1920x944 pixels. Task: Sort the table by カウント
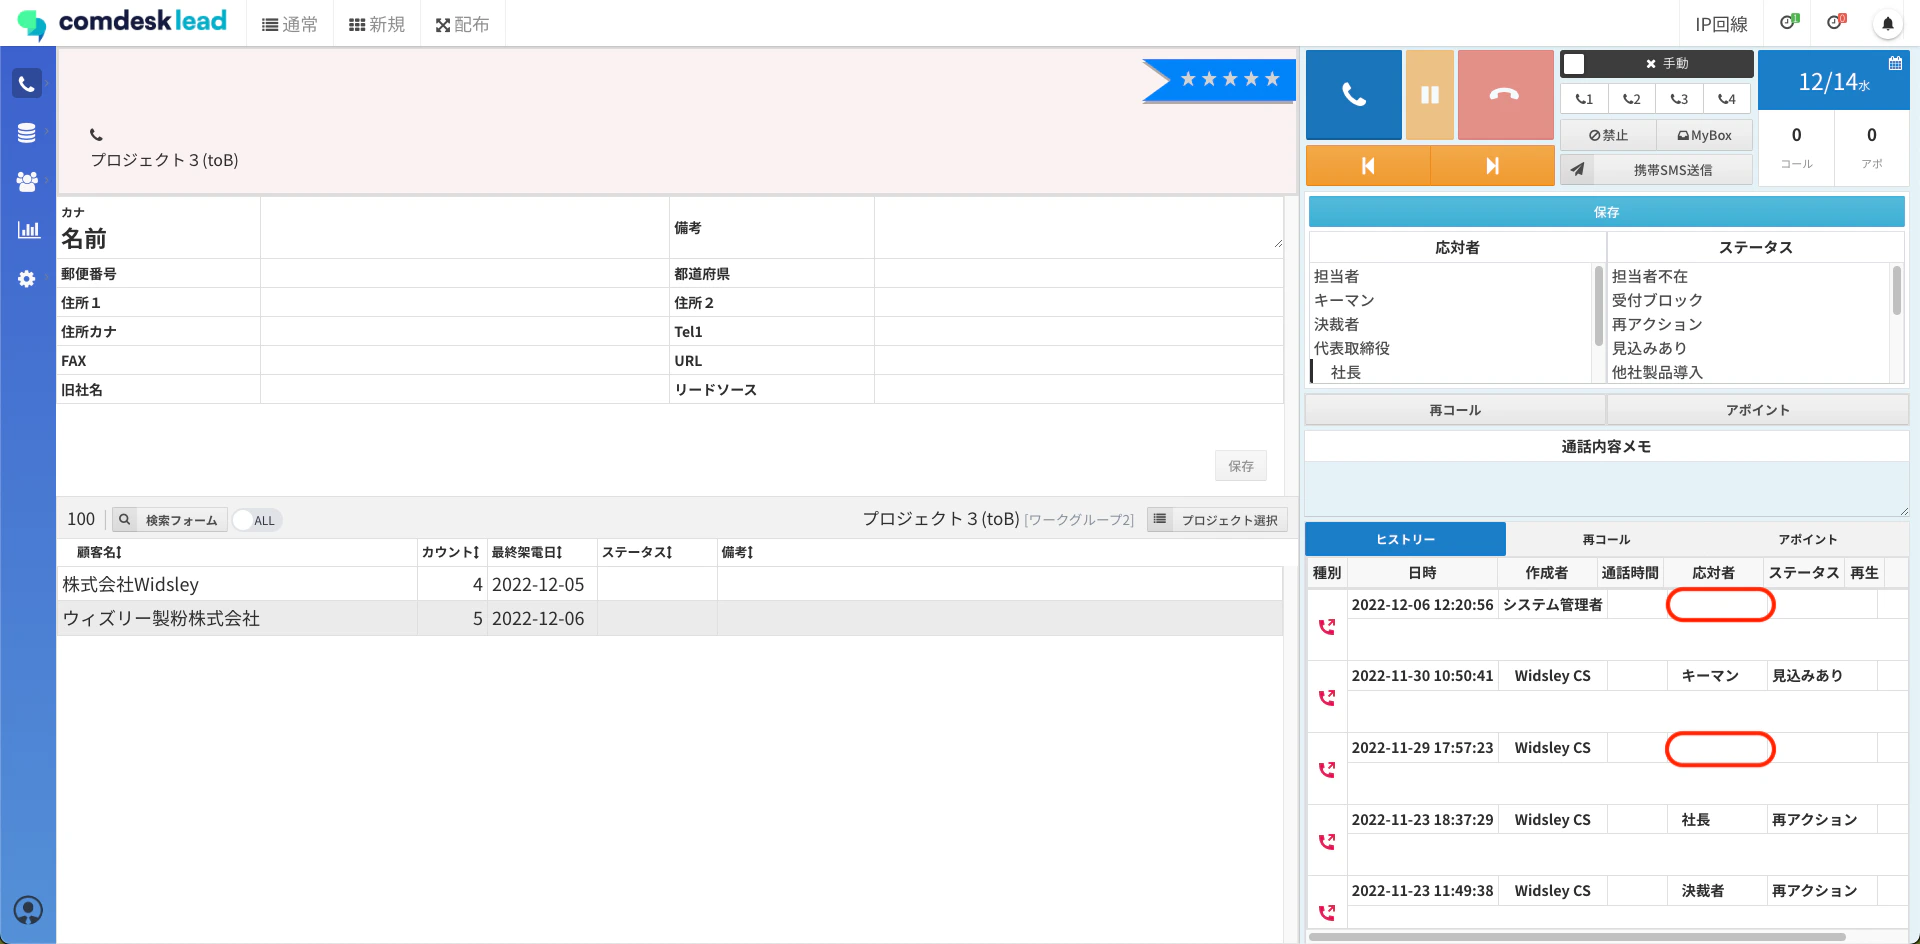(x=450, y=552)
